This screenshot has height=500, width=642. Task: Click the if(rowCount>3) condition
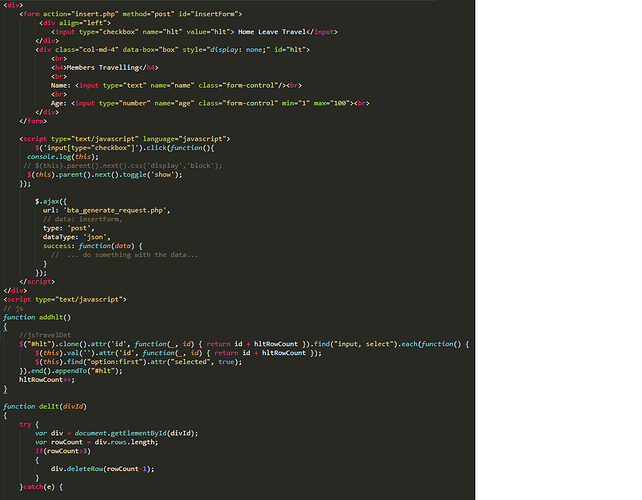[x=63, y=451]
